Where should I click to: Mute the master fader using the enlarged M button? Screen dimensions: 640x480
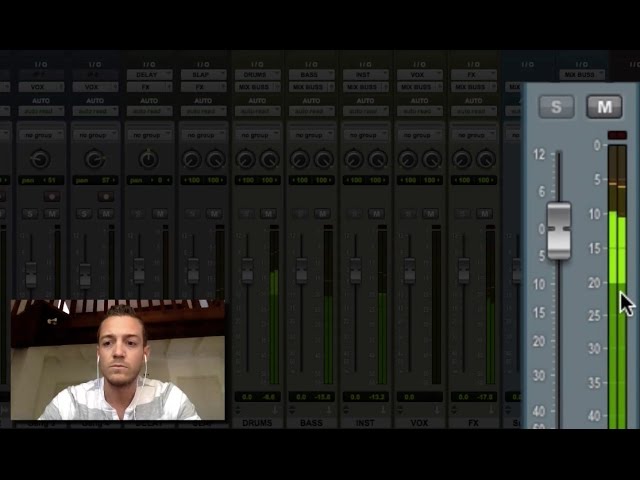pos(604,107)
